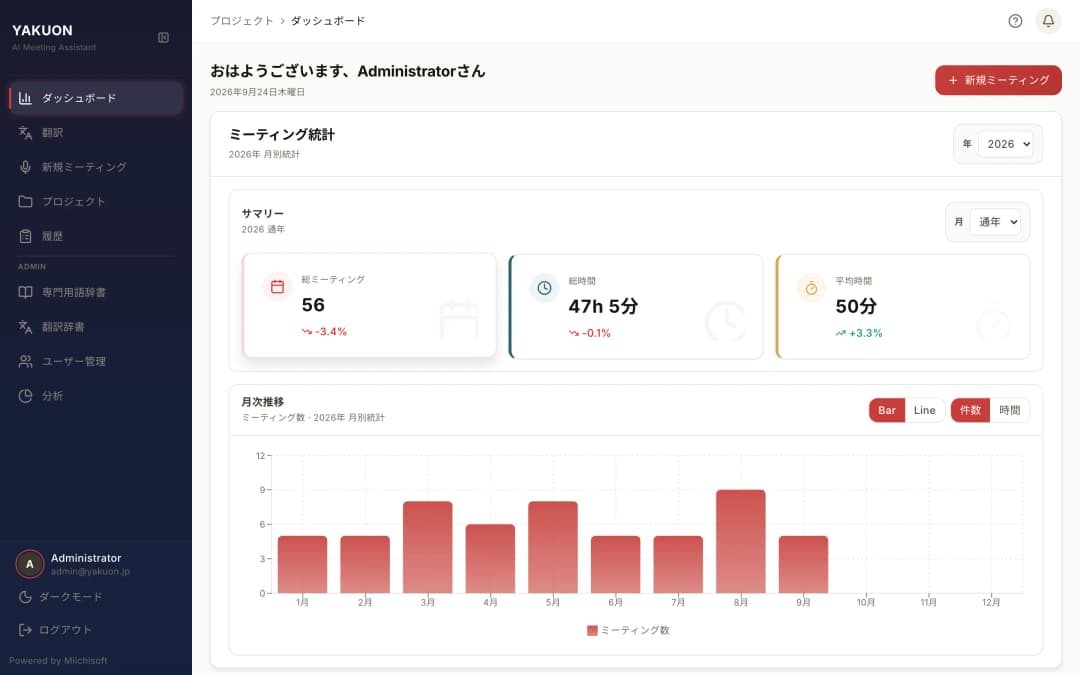Click the ダッシュボード breadcrumb
Image resolution: width=1080 pixels, height=675 pixels.
[x=328, y=21]
